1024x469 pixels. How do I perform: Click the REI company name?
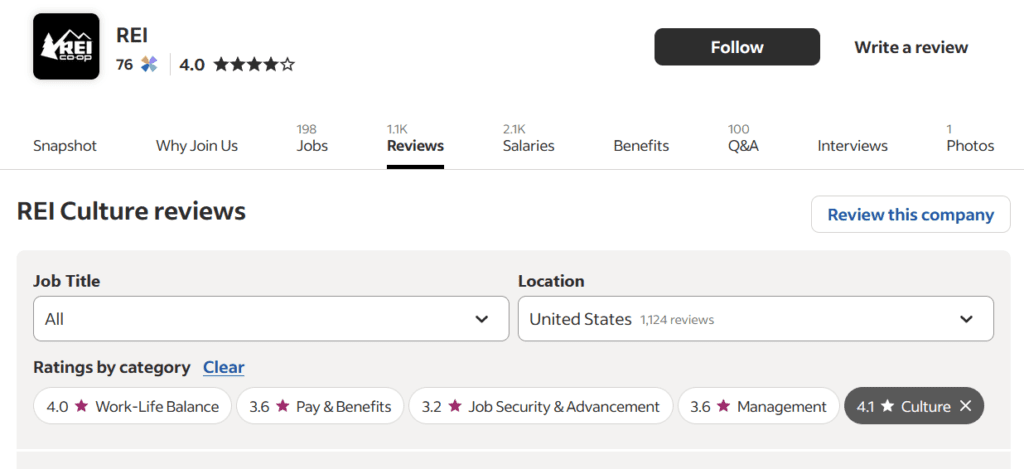(132, 35)
